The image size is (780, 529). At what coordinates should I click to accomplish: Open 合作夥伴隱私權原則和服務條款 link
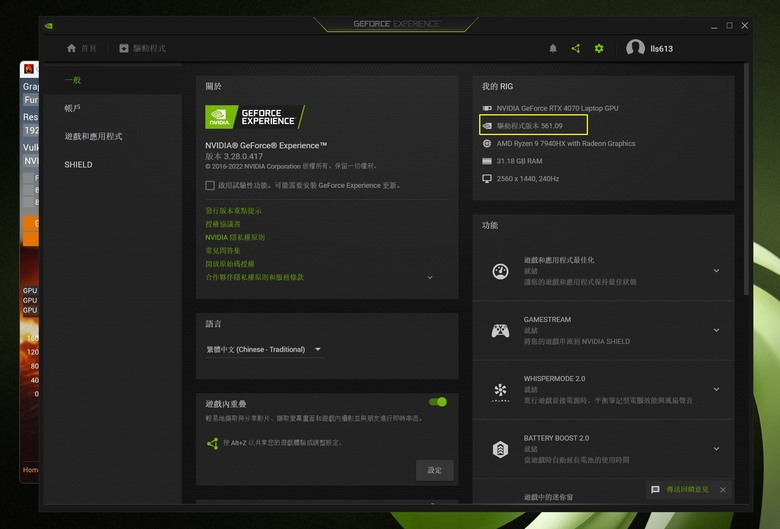(254, 277)
